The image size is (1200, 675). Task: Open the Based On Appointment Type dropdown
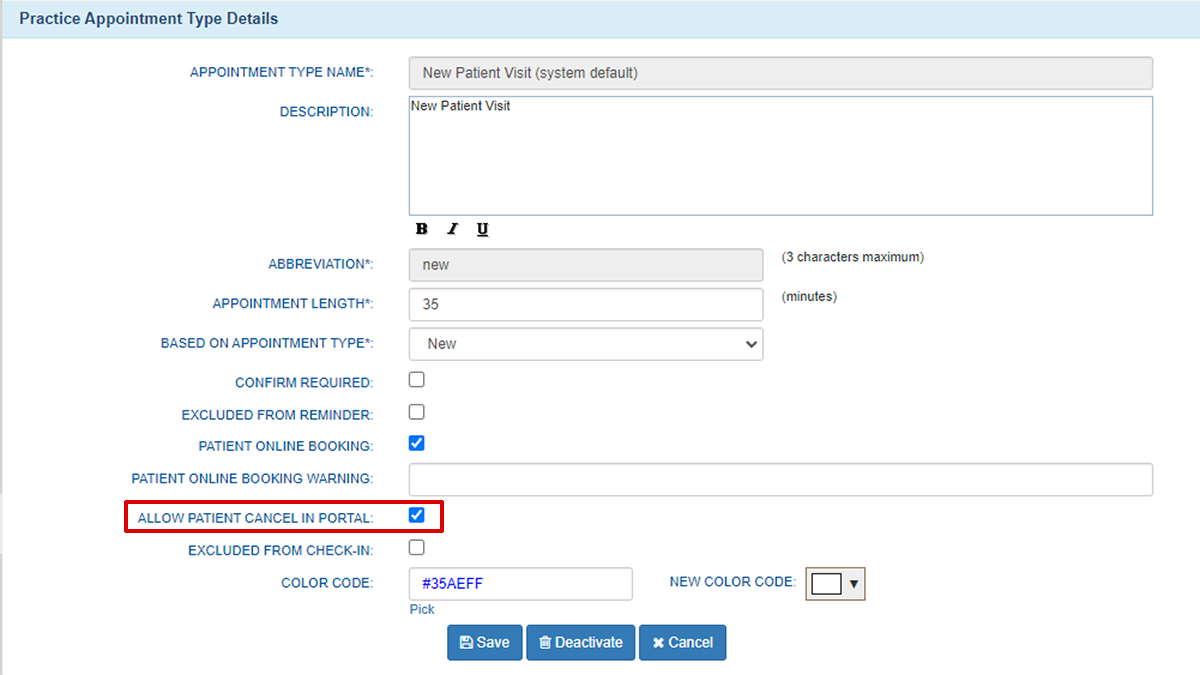pos(586,343)
